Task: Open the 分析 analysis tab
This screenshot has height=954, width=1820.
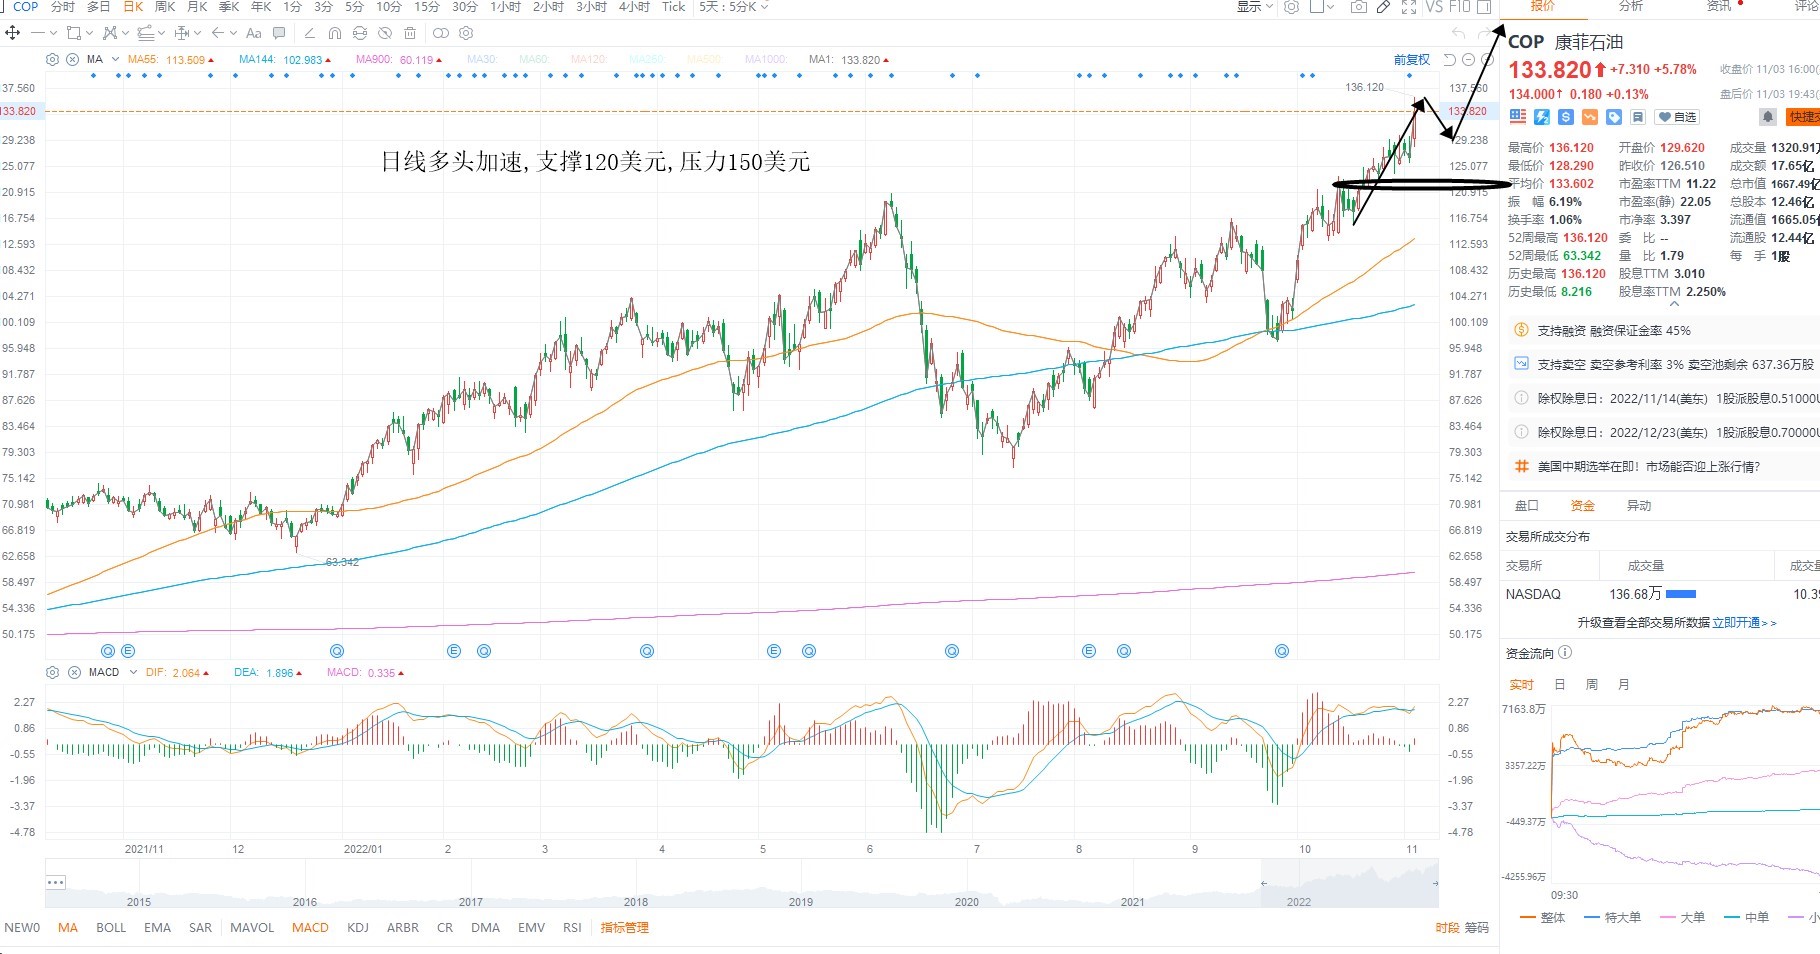Action: coord(1631,6)
